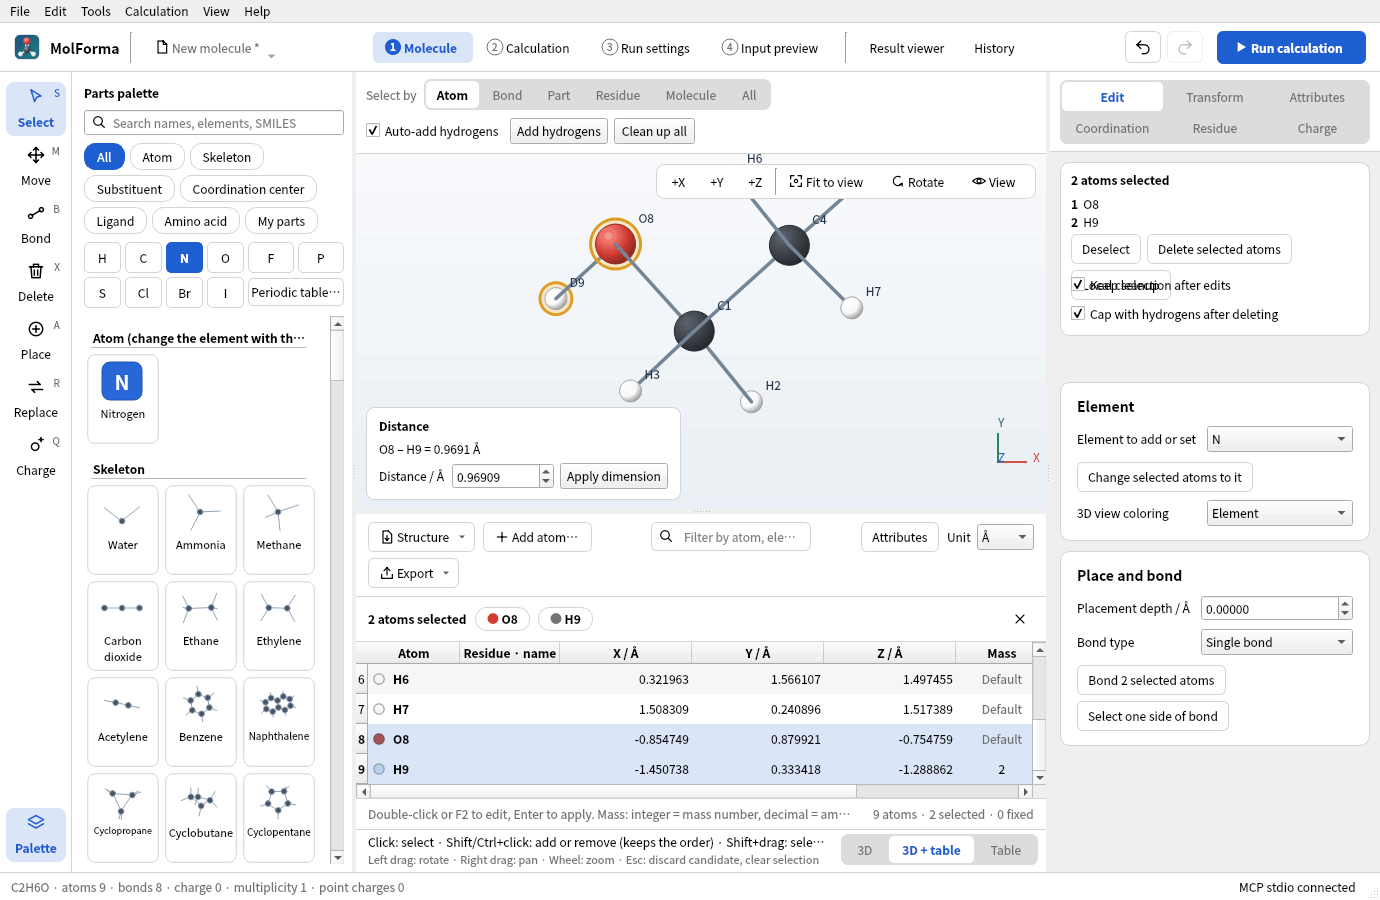
Task: Close the selected atoms bar
Action: pos(1020,619)
